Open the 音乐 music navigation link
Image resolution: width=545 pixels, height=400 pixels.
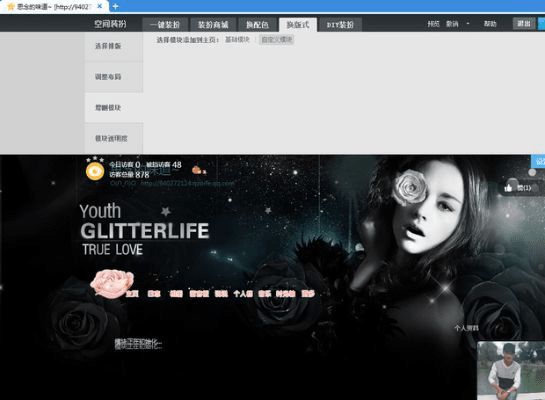[265, 294]
